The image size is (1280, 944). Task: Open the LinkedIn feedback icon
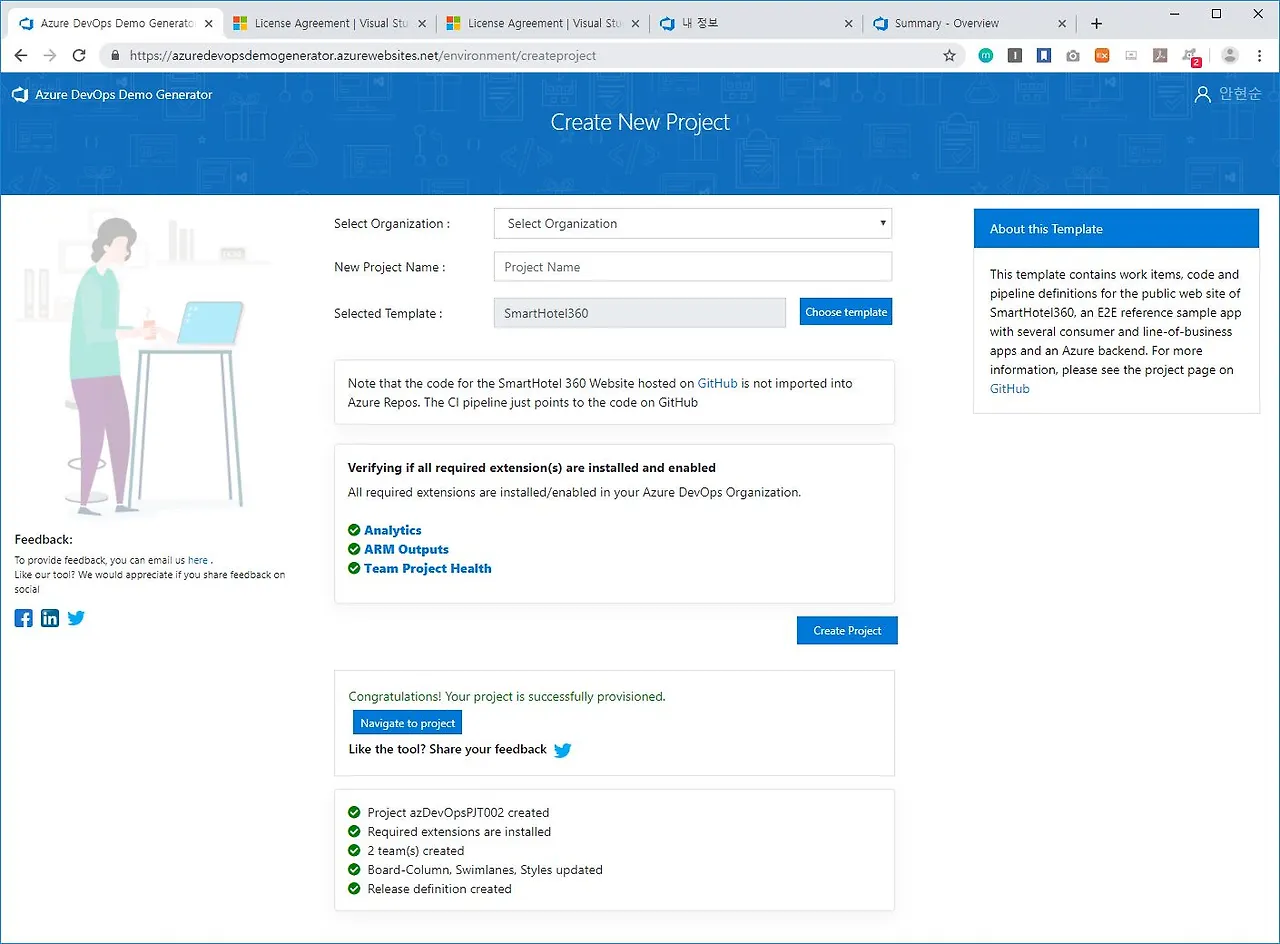coord(50,618)
